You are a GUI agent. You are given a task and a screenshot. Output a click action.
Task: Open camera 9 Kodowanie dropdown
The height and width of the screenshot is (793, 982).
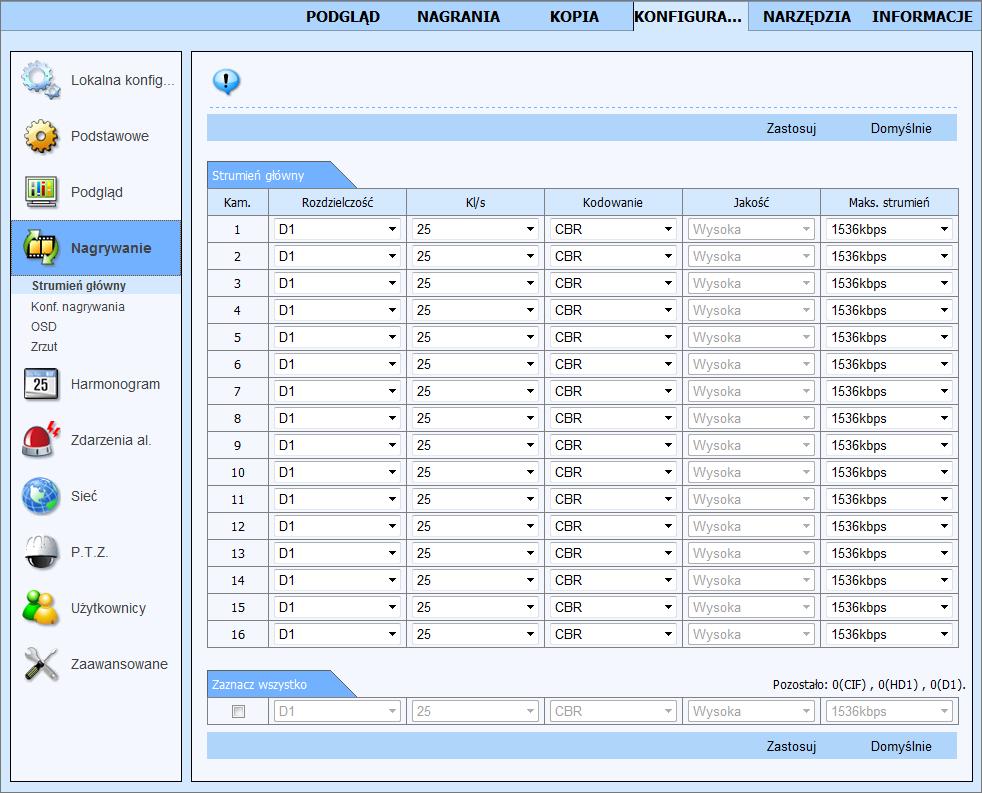613,445
